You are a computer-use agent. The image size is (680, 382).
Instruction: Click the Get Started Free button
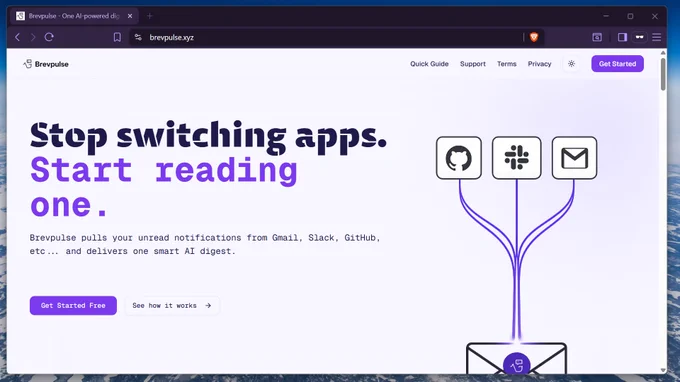tap(73, 306)
